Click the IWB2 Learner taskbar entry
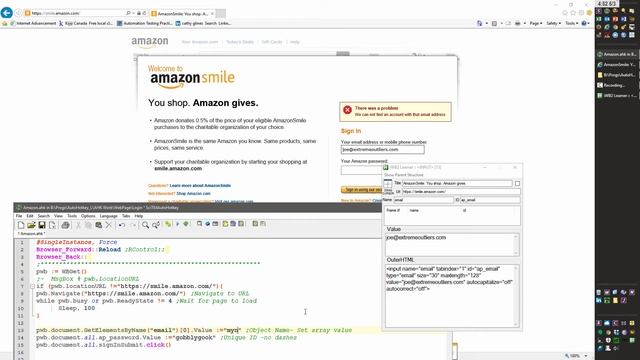Screen dimensions: 640x360 click(x=616, y=96)
